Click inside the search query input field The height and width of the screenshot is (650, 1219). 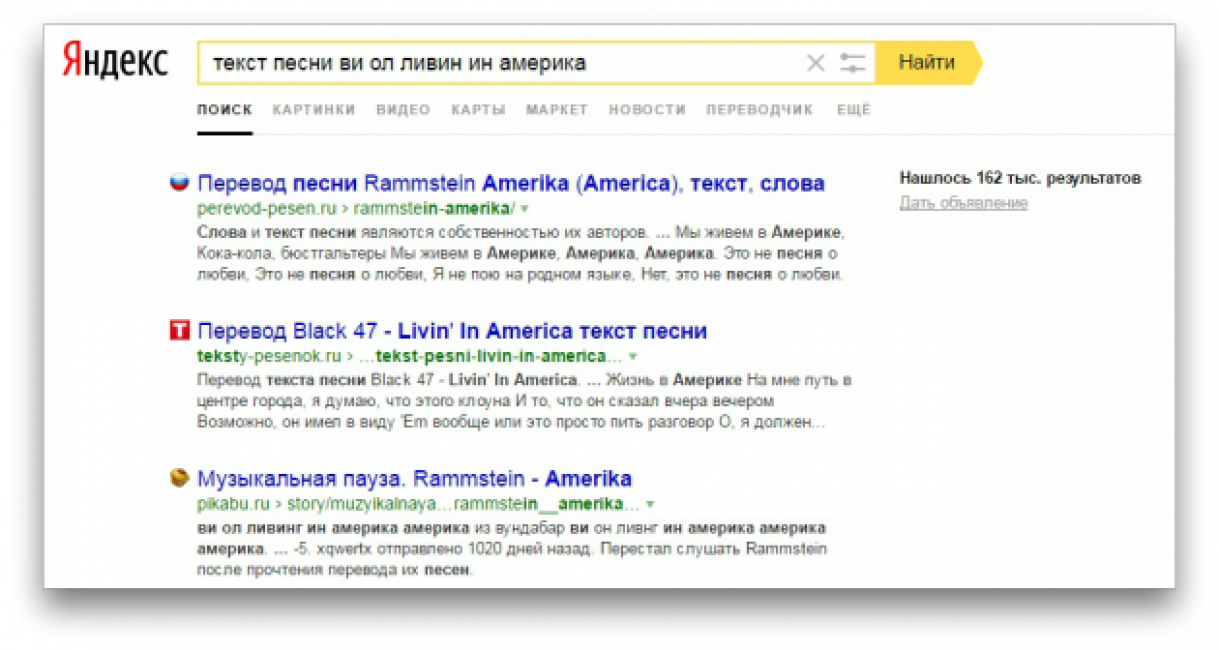point(500,64)
